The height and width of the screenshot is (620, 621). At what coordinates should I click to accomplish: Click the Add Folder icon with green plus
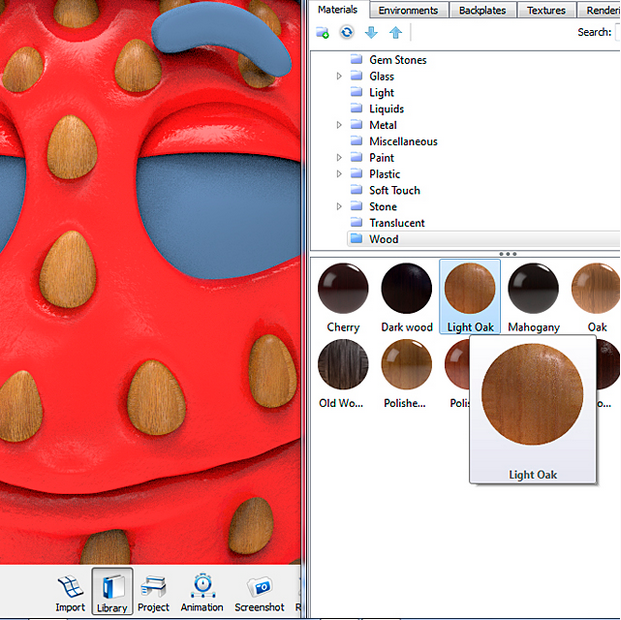[x=323, y=33]
